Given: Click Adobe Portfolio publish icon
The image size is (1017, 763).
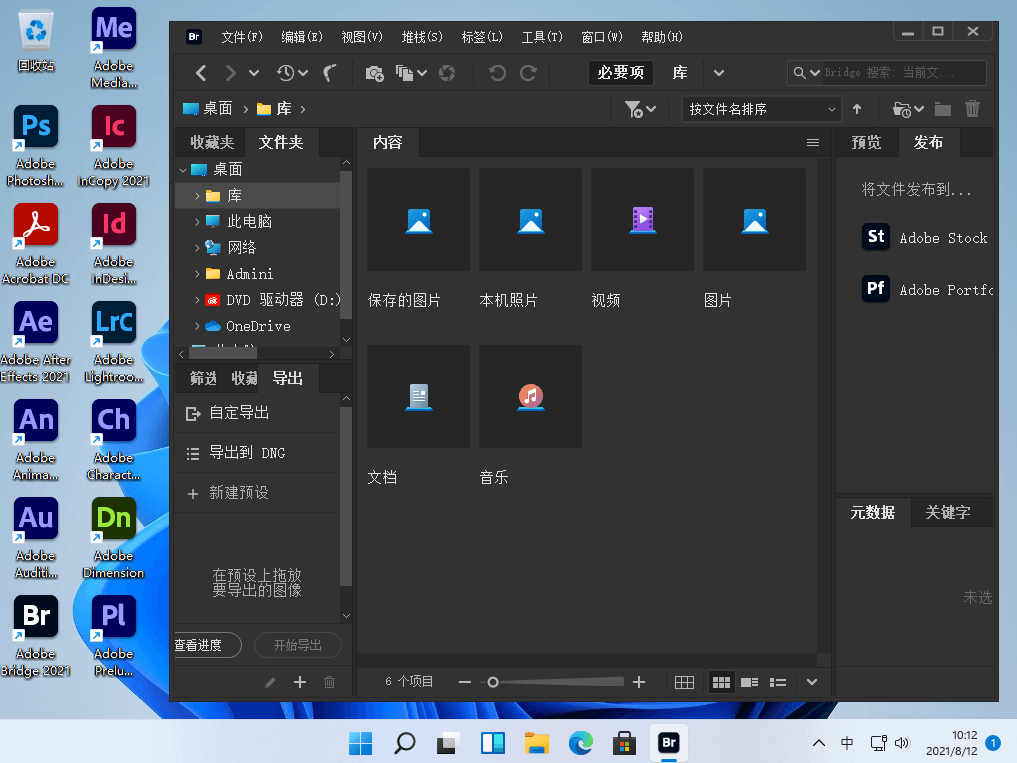Looking at the screenshot, I should point(876,289).
